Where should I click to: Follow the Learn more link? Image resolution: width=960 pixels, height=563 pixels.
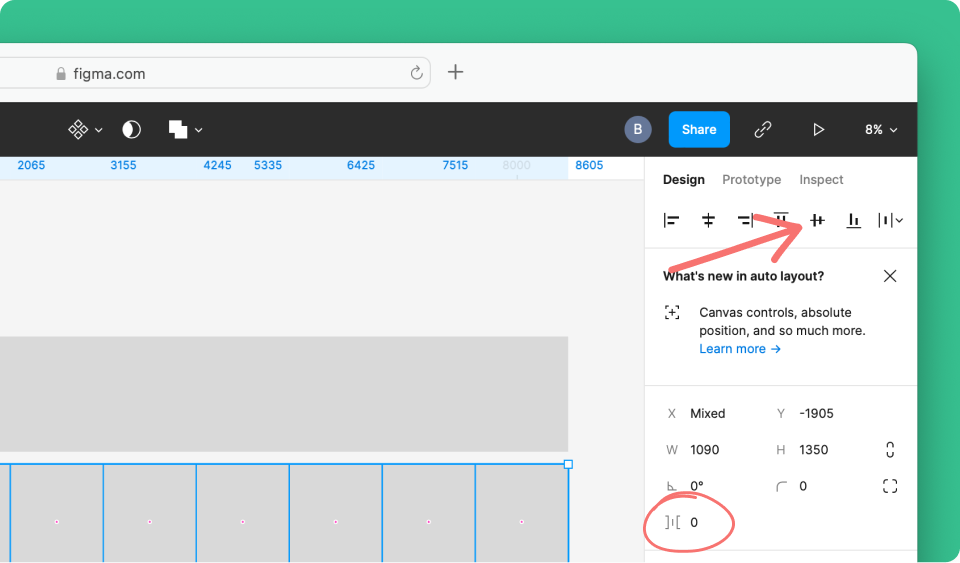point(740,349)
